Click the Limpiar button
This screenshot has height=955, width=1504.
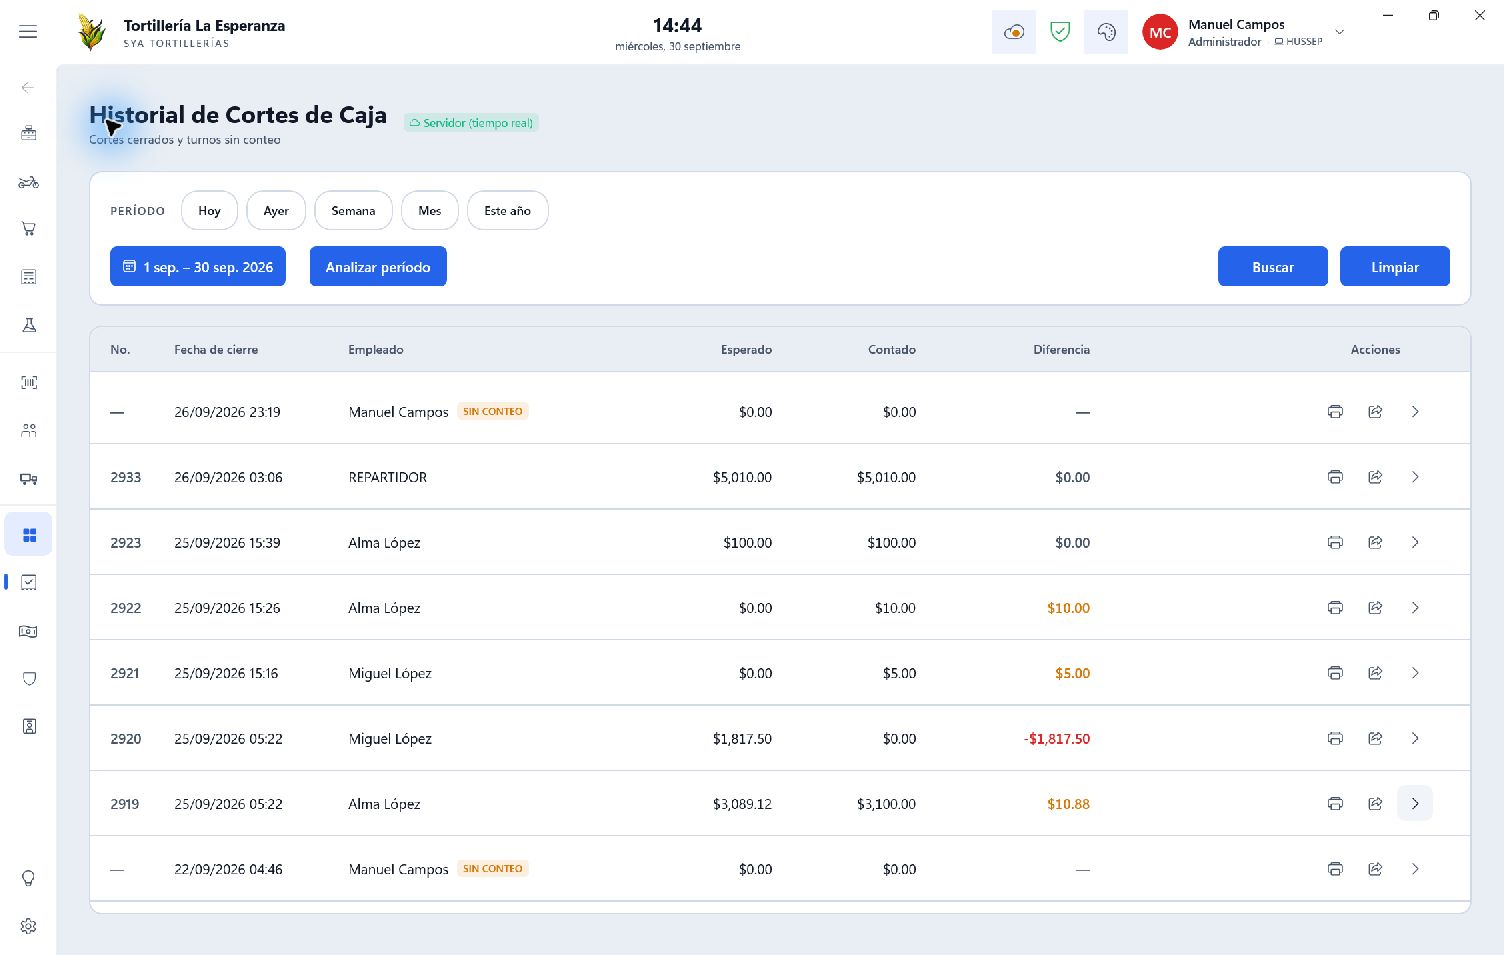click(x=1395, y=267)
